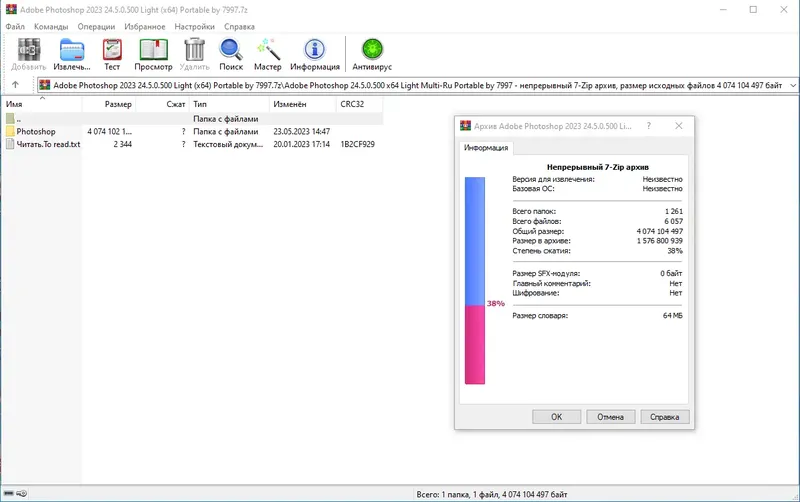Click the Отмена button
The height and width of the screenshot is (502, 800).
[611, 417]
